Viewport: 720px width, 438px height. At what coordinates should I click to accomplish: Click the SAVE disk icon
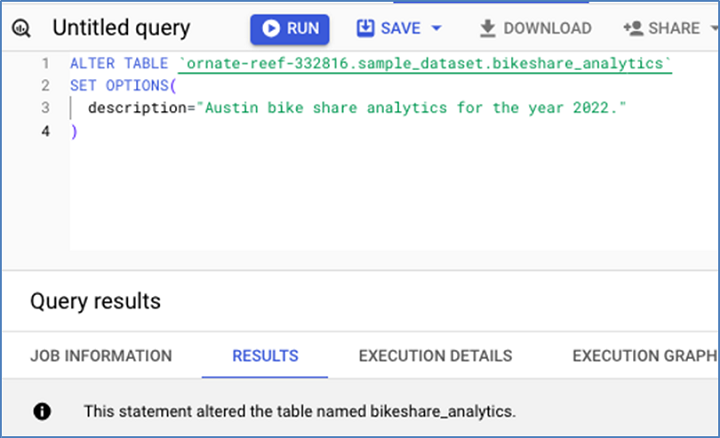(366, 28)
